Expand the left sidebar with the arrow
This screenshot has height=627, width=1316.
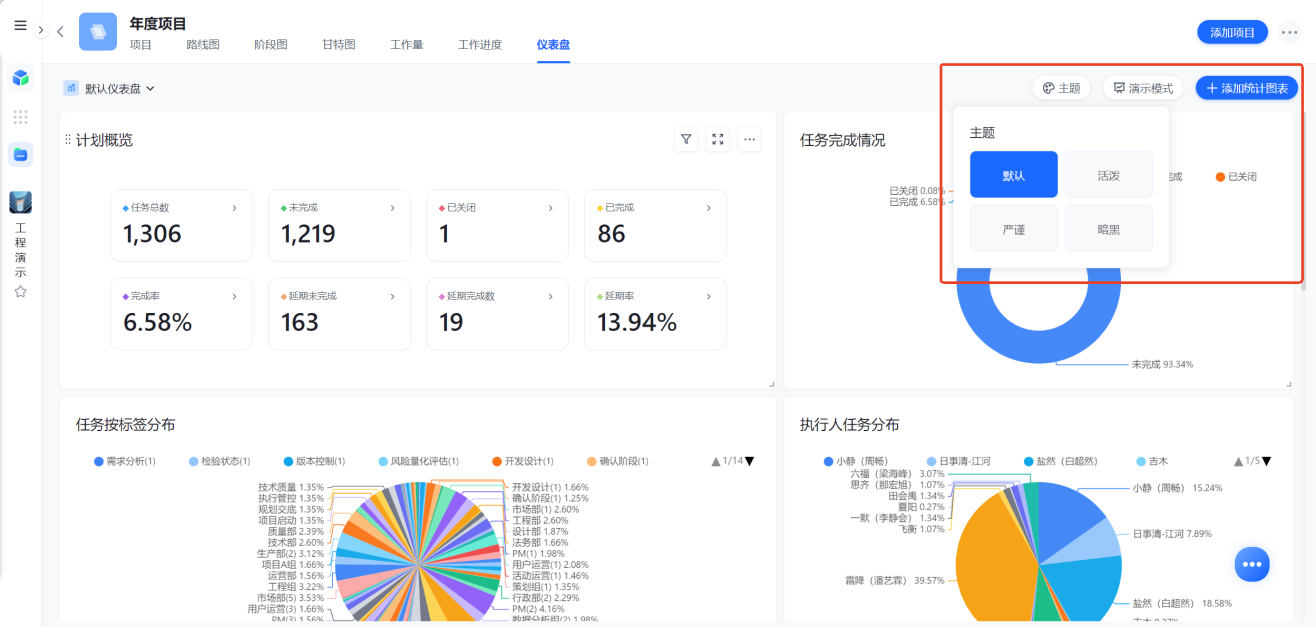tap(41, 31)
